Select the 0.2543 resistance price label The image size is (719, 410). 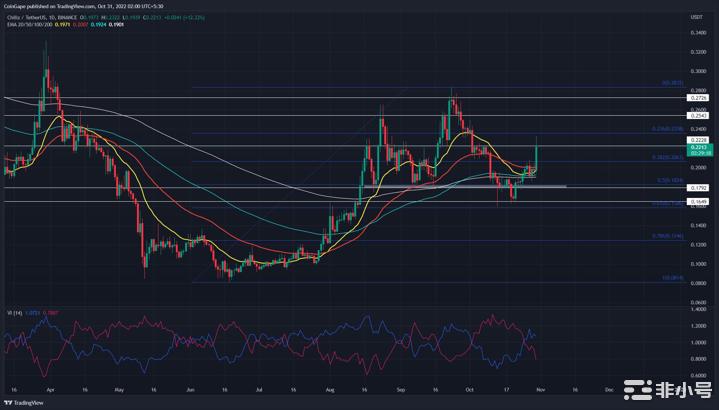pos(699,116)
